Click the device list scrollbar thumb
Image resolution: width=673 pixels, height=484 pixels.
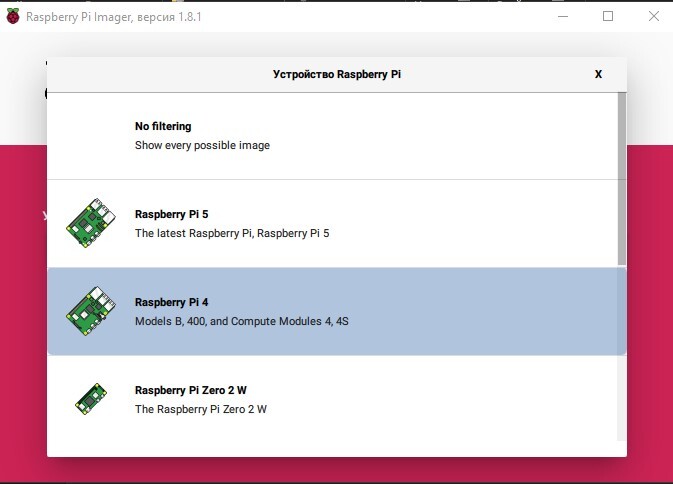(622, 178)
